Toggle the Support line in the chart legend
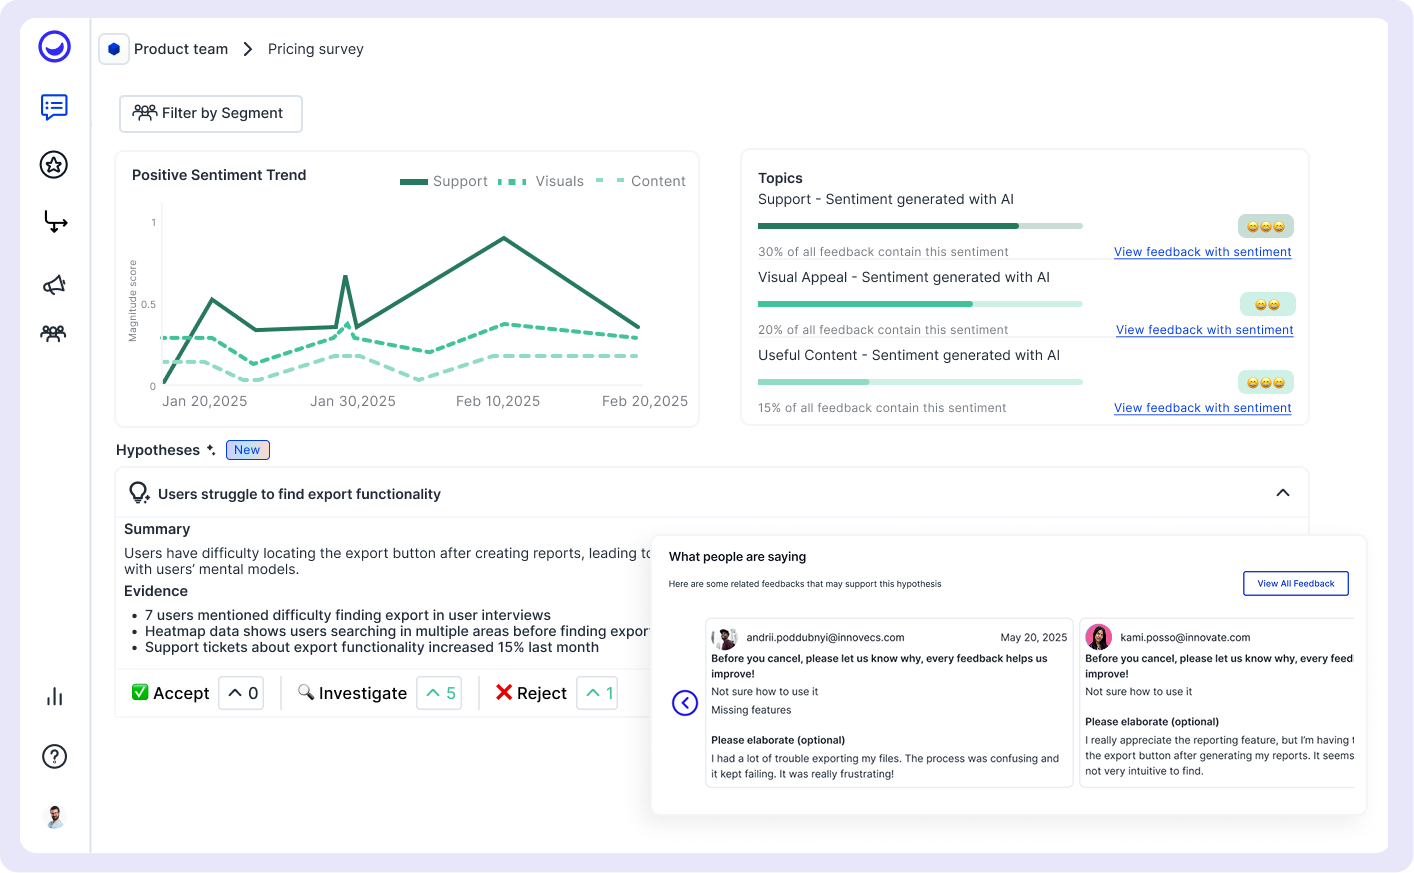This screenshot has width=1414, height=873. 444,181
